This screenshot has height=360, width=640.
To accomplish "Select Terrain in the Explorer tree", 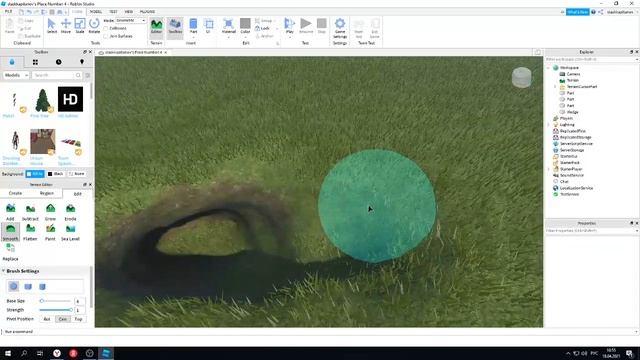I will click(x=572, y=80).
